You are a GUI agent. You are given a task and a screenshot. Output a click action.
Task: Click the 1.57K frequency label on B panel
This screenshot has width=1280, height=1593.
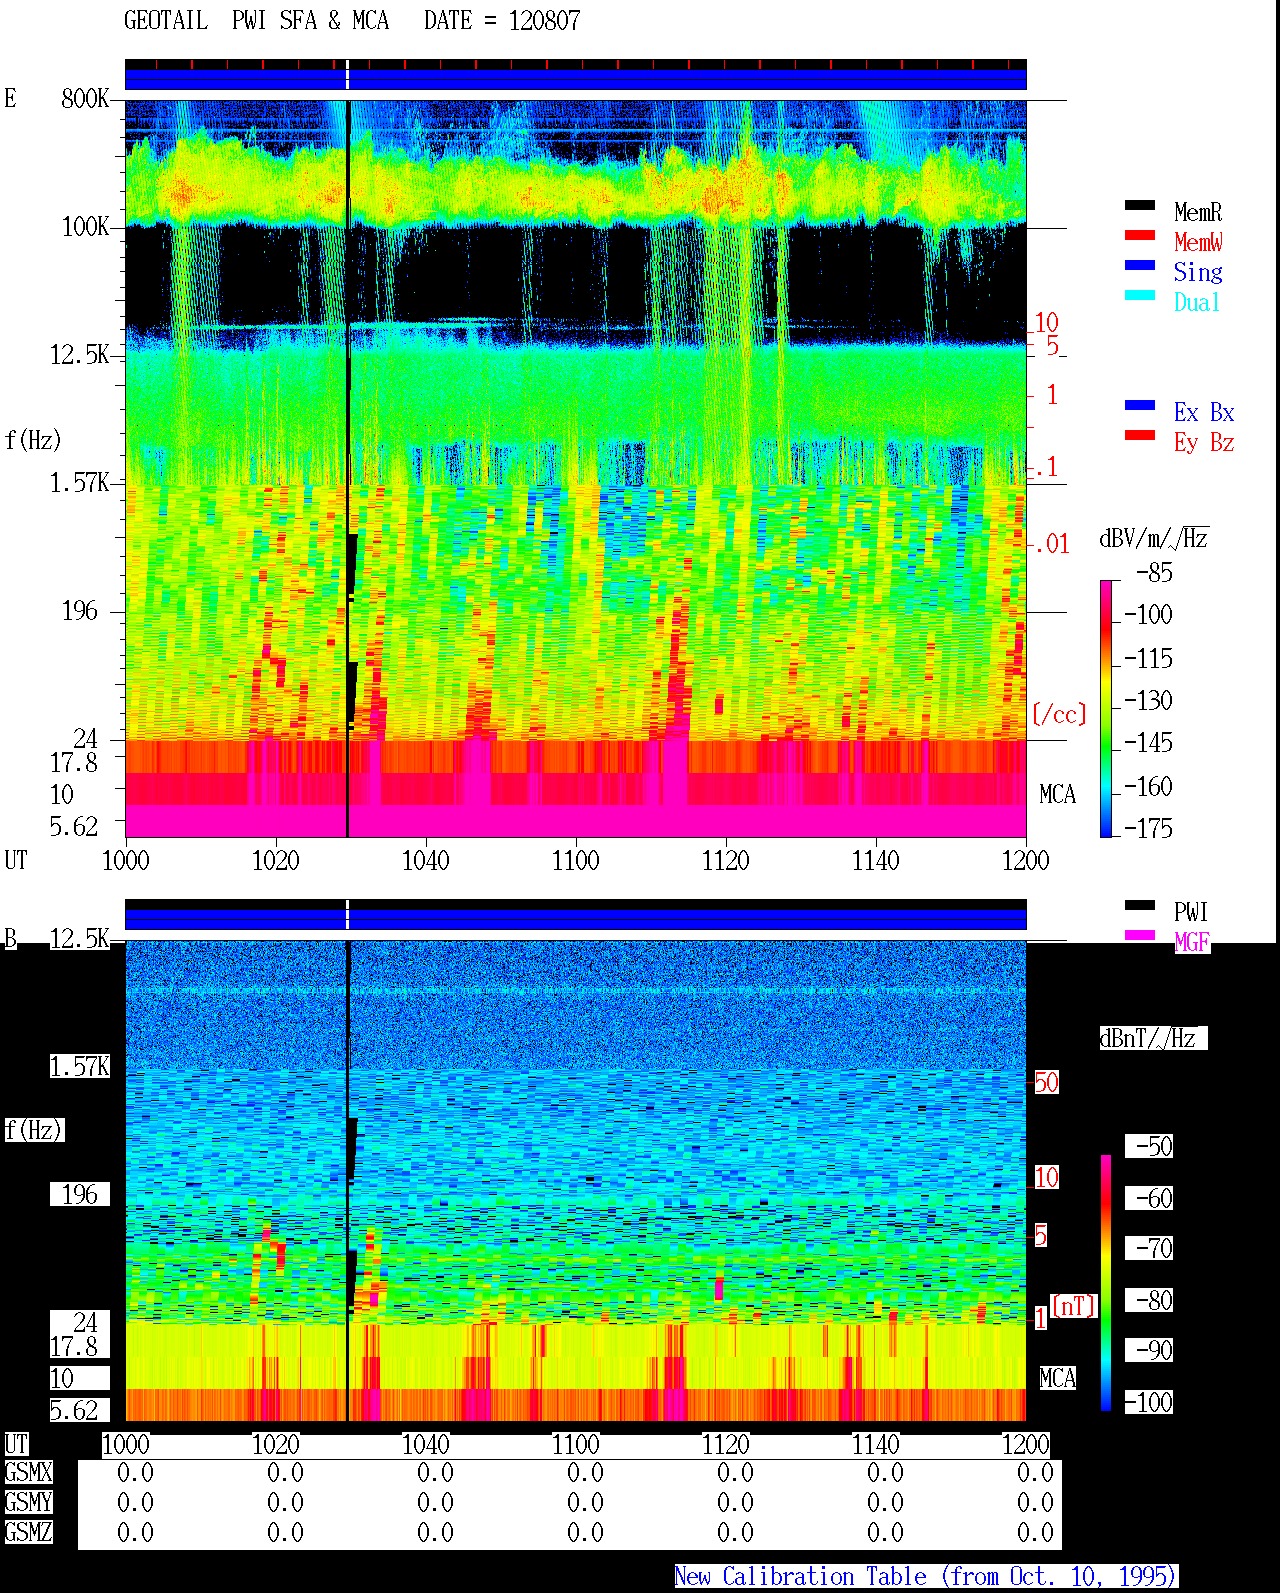[x=80, y=1066]
